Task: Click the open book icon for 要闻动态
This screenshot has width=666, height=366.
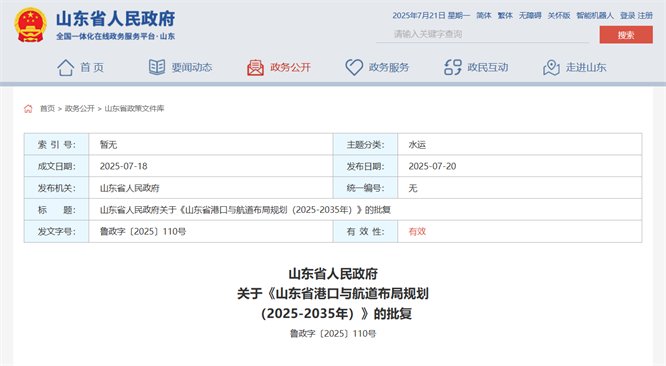Action: (x=157, y=67)
